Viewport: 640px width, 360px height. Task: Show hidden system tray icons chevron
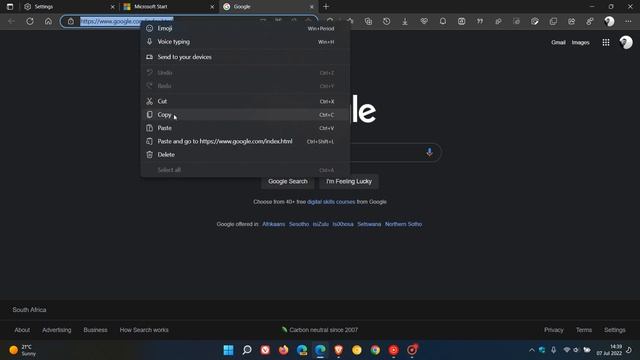(x=531, y=350)
